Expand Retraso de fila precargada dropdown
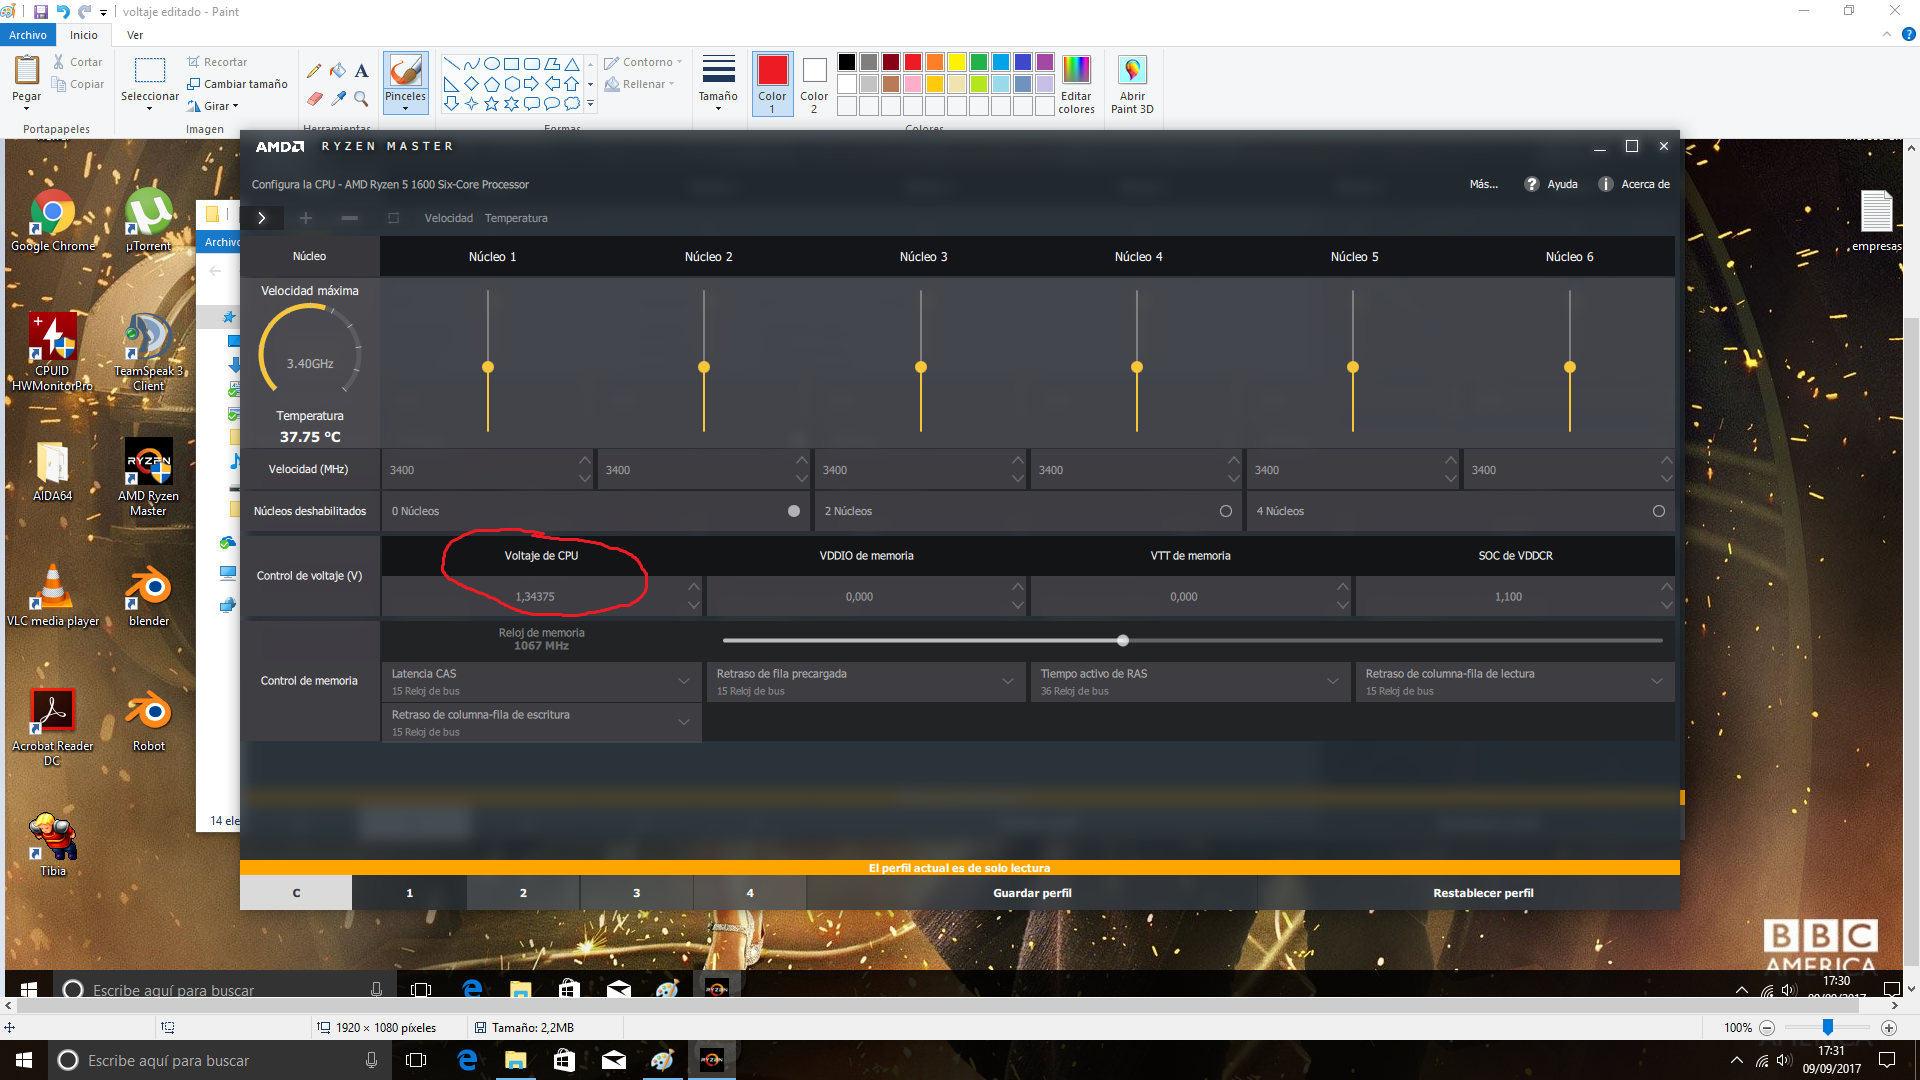 (x=1008, y=681)
